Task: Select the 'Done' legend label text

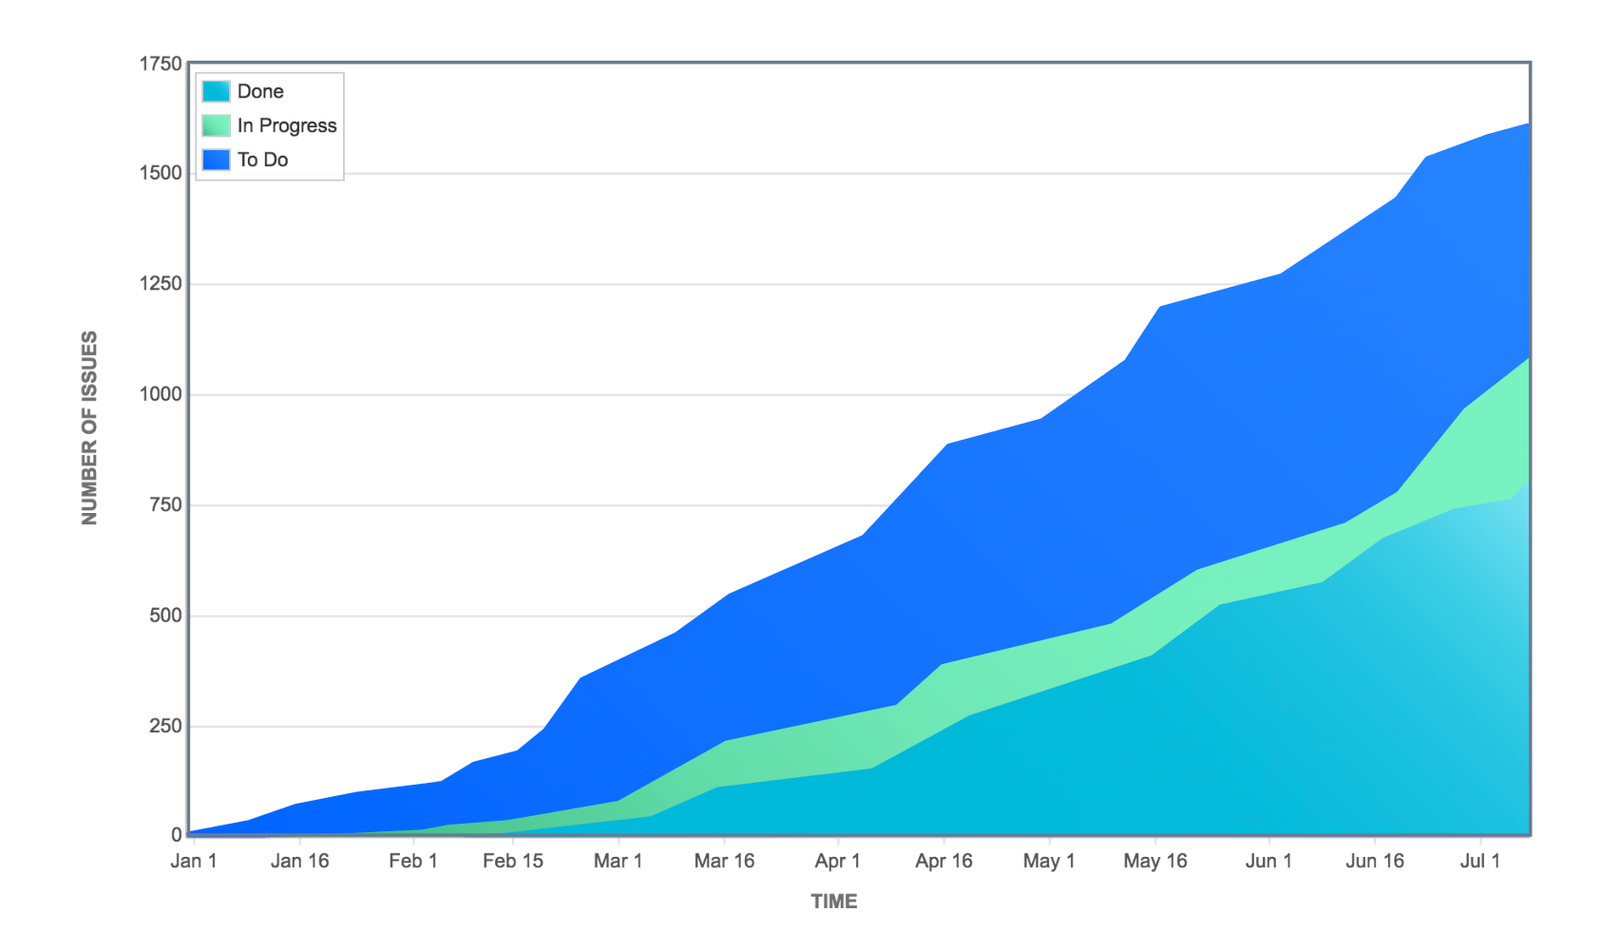Action: click(x=260, y=91)
